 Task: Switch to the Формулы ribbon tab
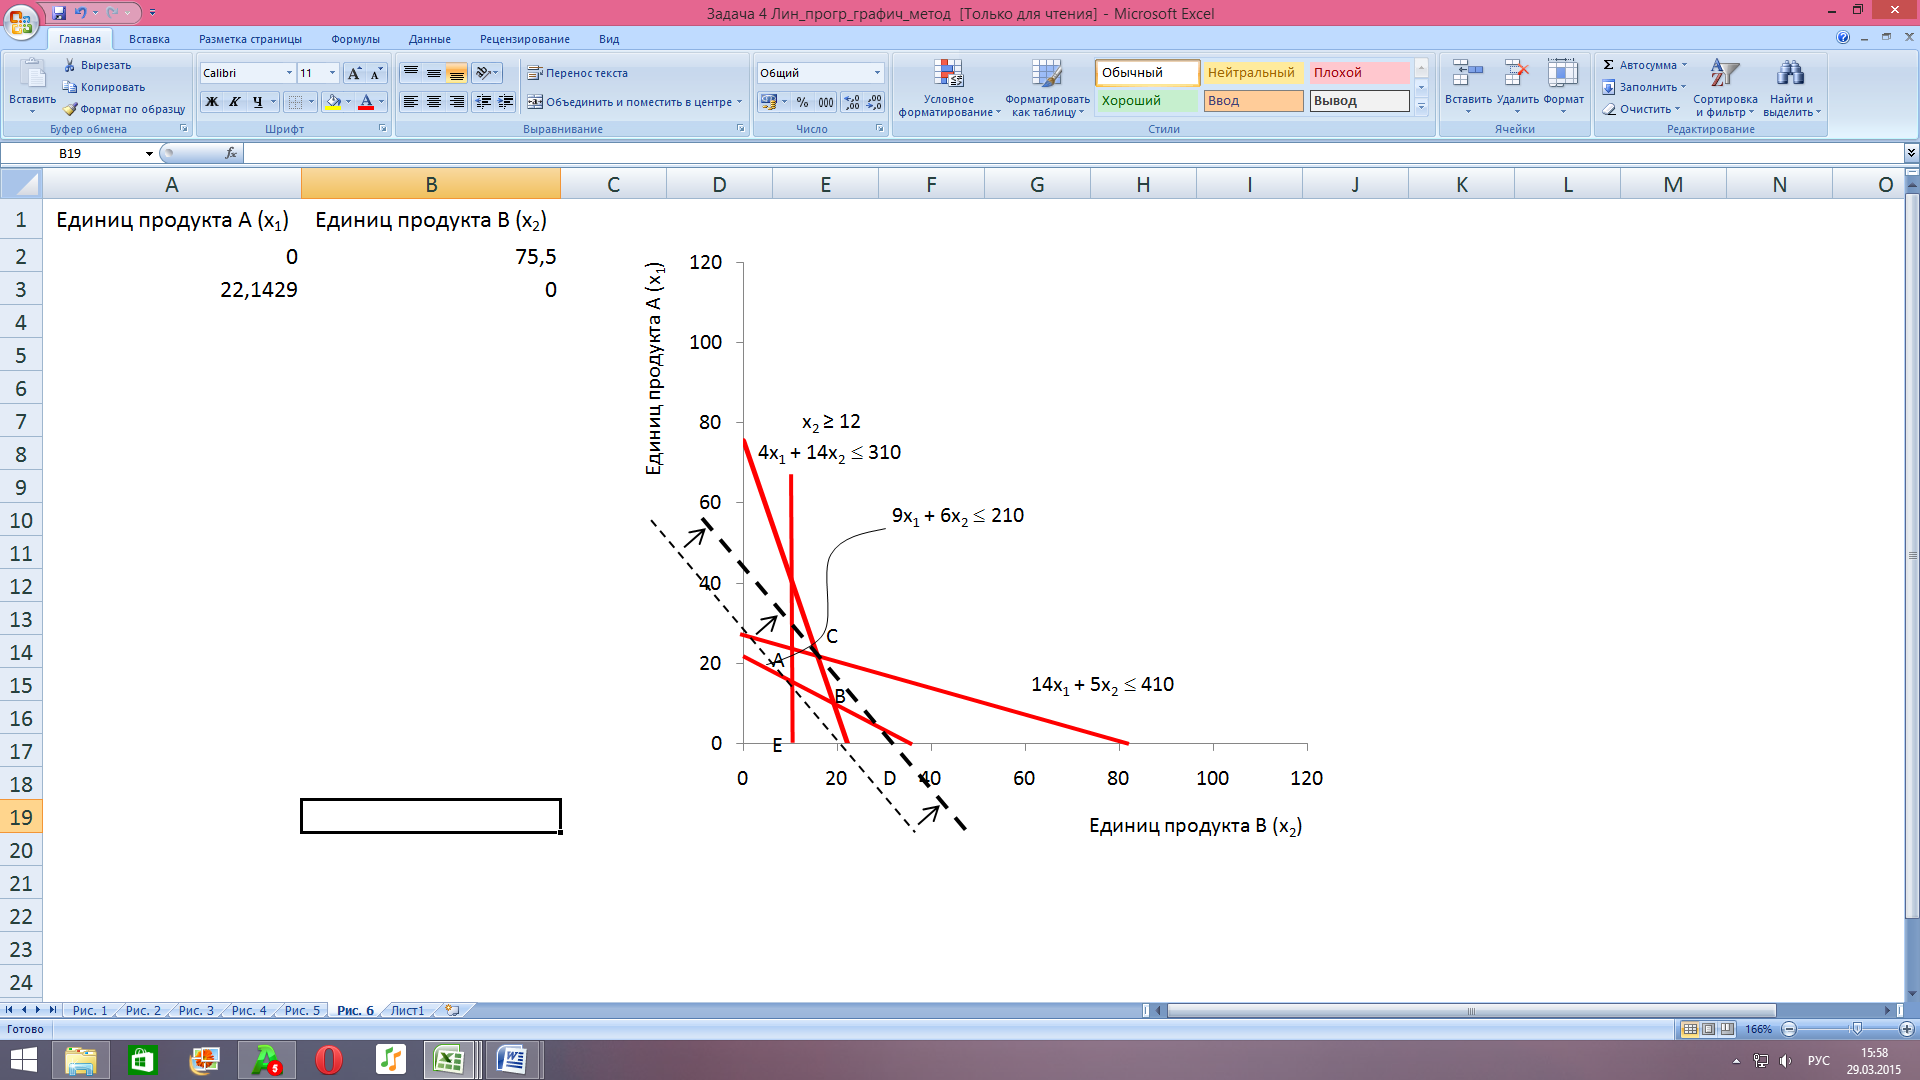pyautogui.click(x=355, y=39)
